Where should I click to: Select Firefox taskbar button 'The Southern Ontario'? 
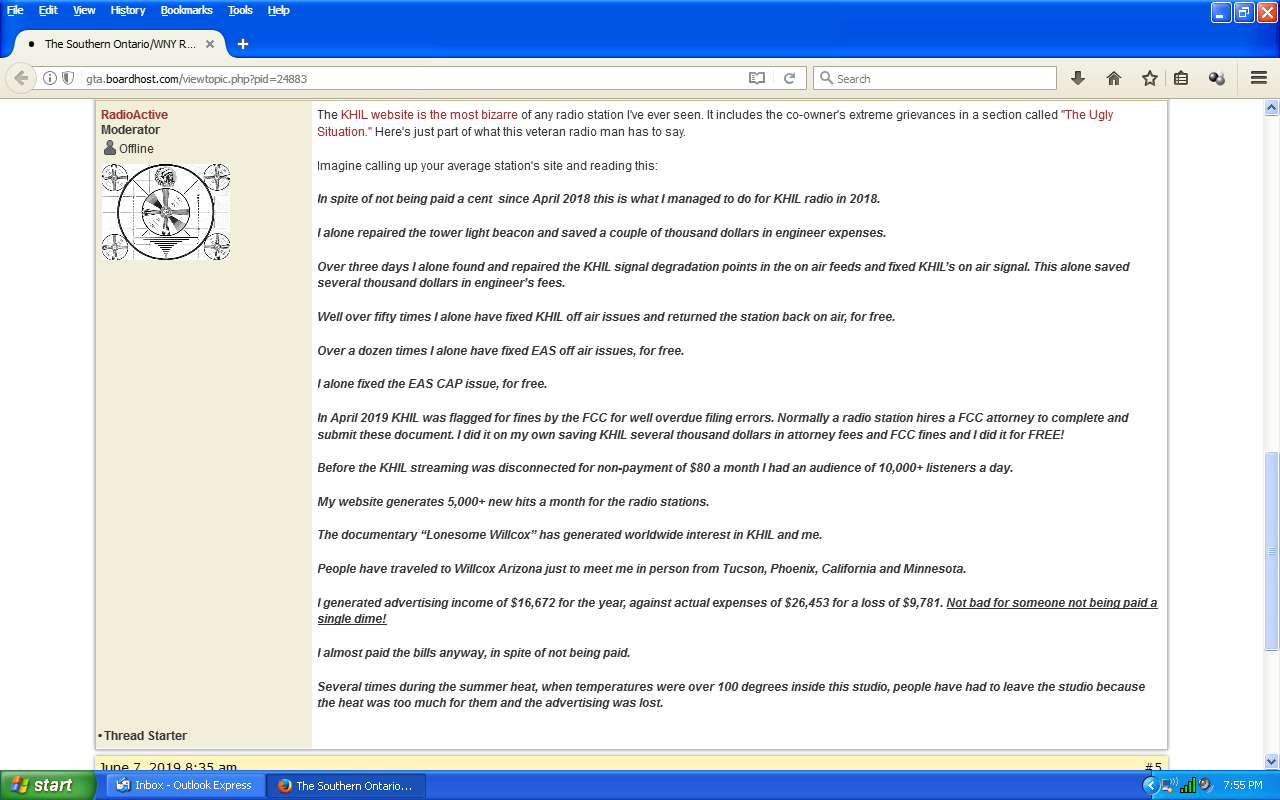346,785
